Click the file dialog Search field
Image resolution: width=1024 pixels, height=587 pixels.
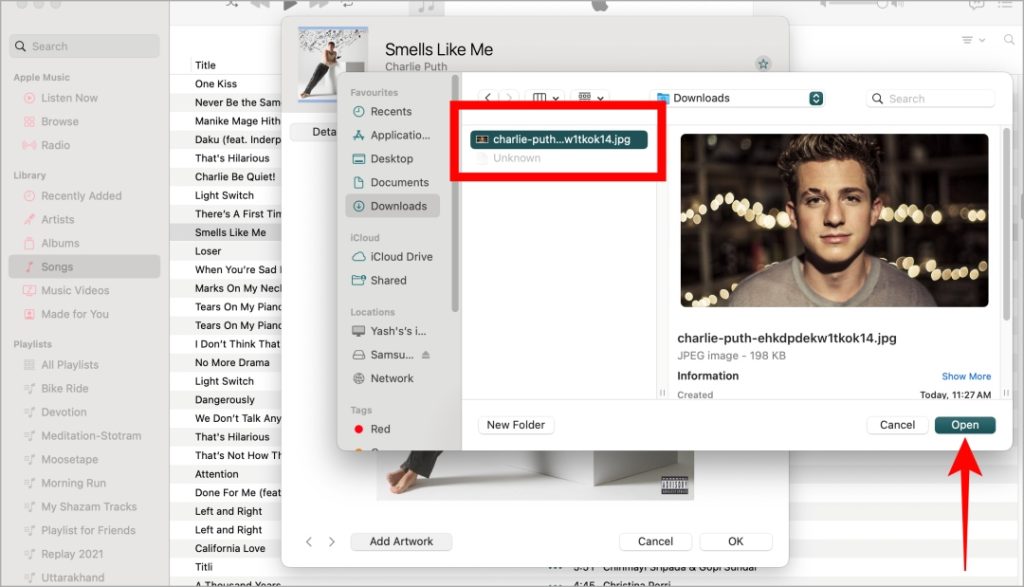(x=931, y=99)
